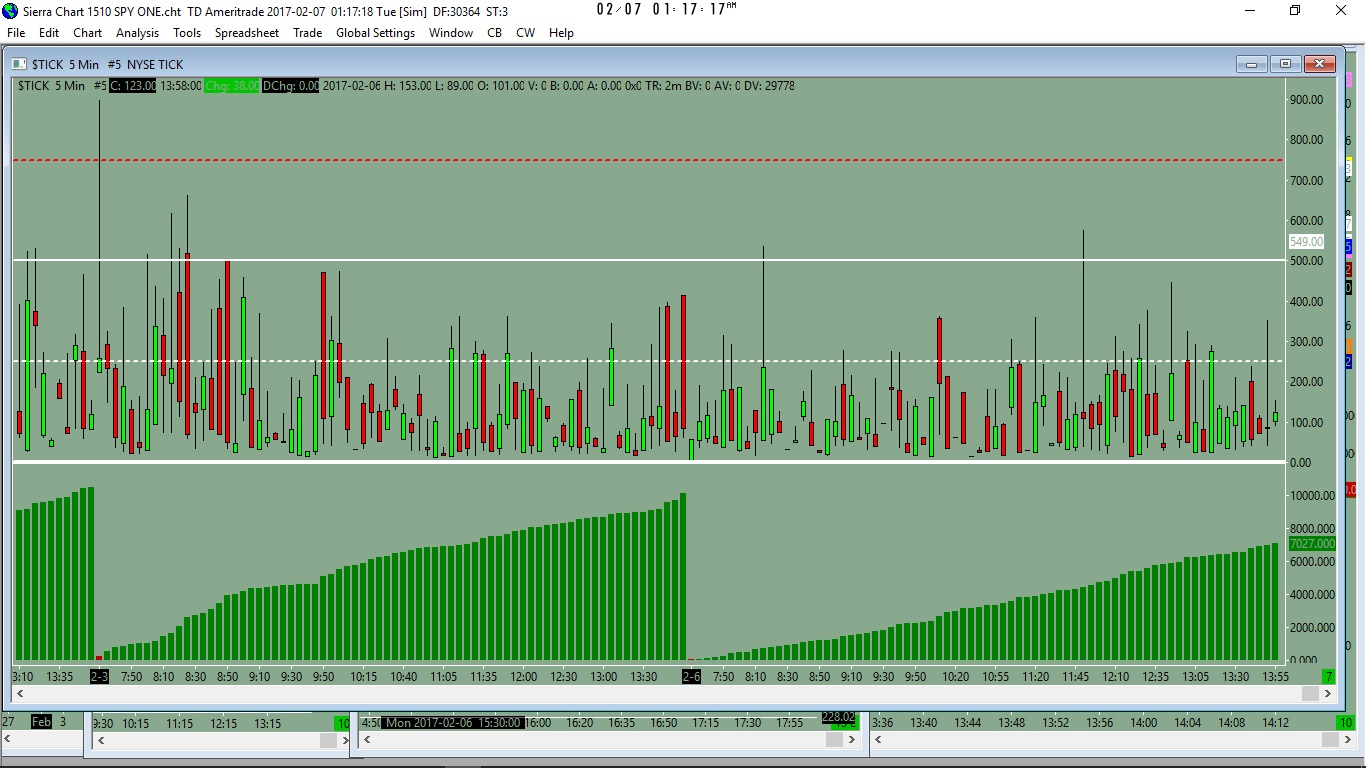Open the Trade menu
1366x768 pixels.
click(307, 33)
